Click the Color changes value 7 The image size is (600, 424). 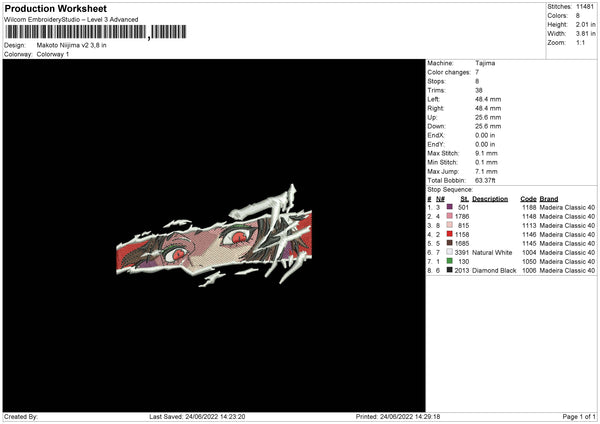point(477,72)
